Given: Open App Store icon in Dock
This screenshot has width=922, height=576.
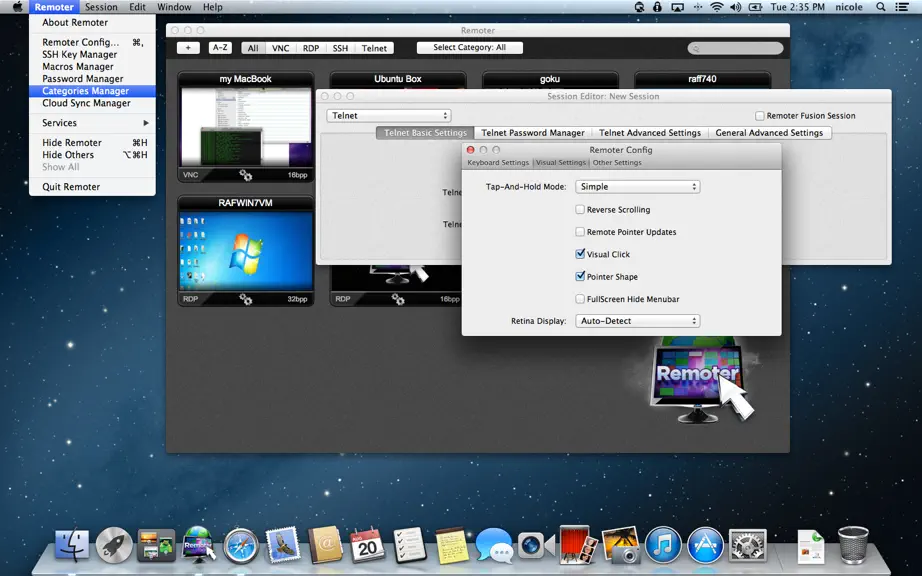Looking at the screenshot, I should tap(705, 545).
